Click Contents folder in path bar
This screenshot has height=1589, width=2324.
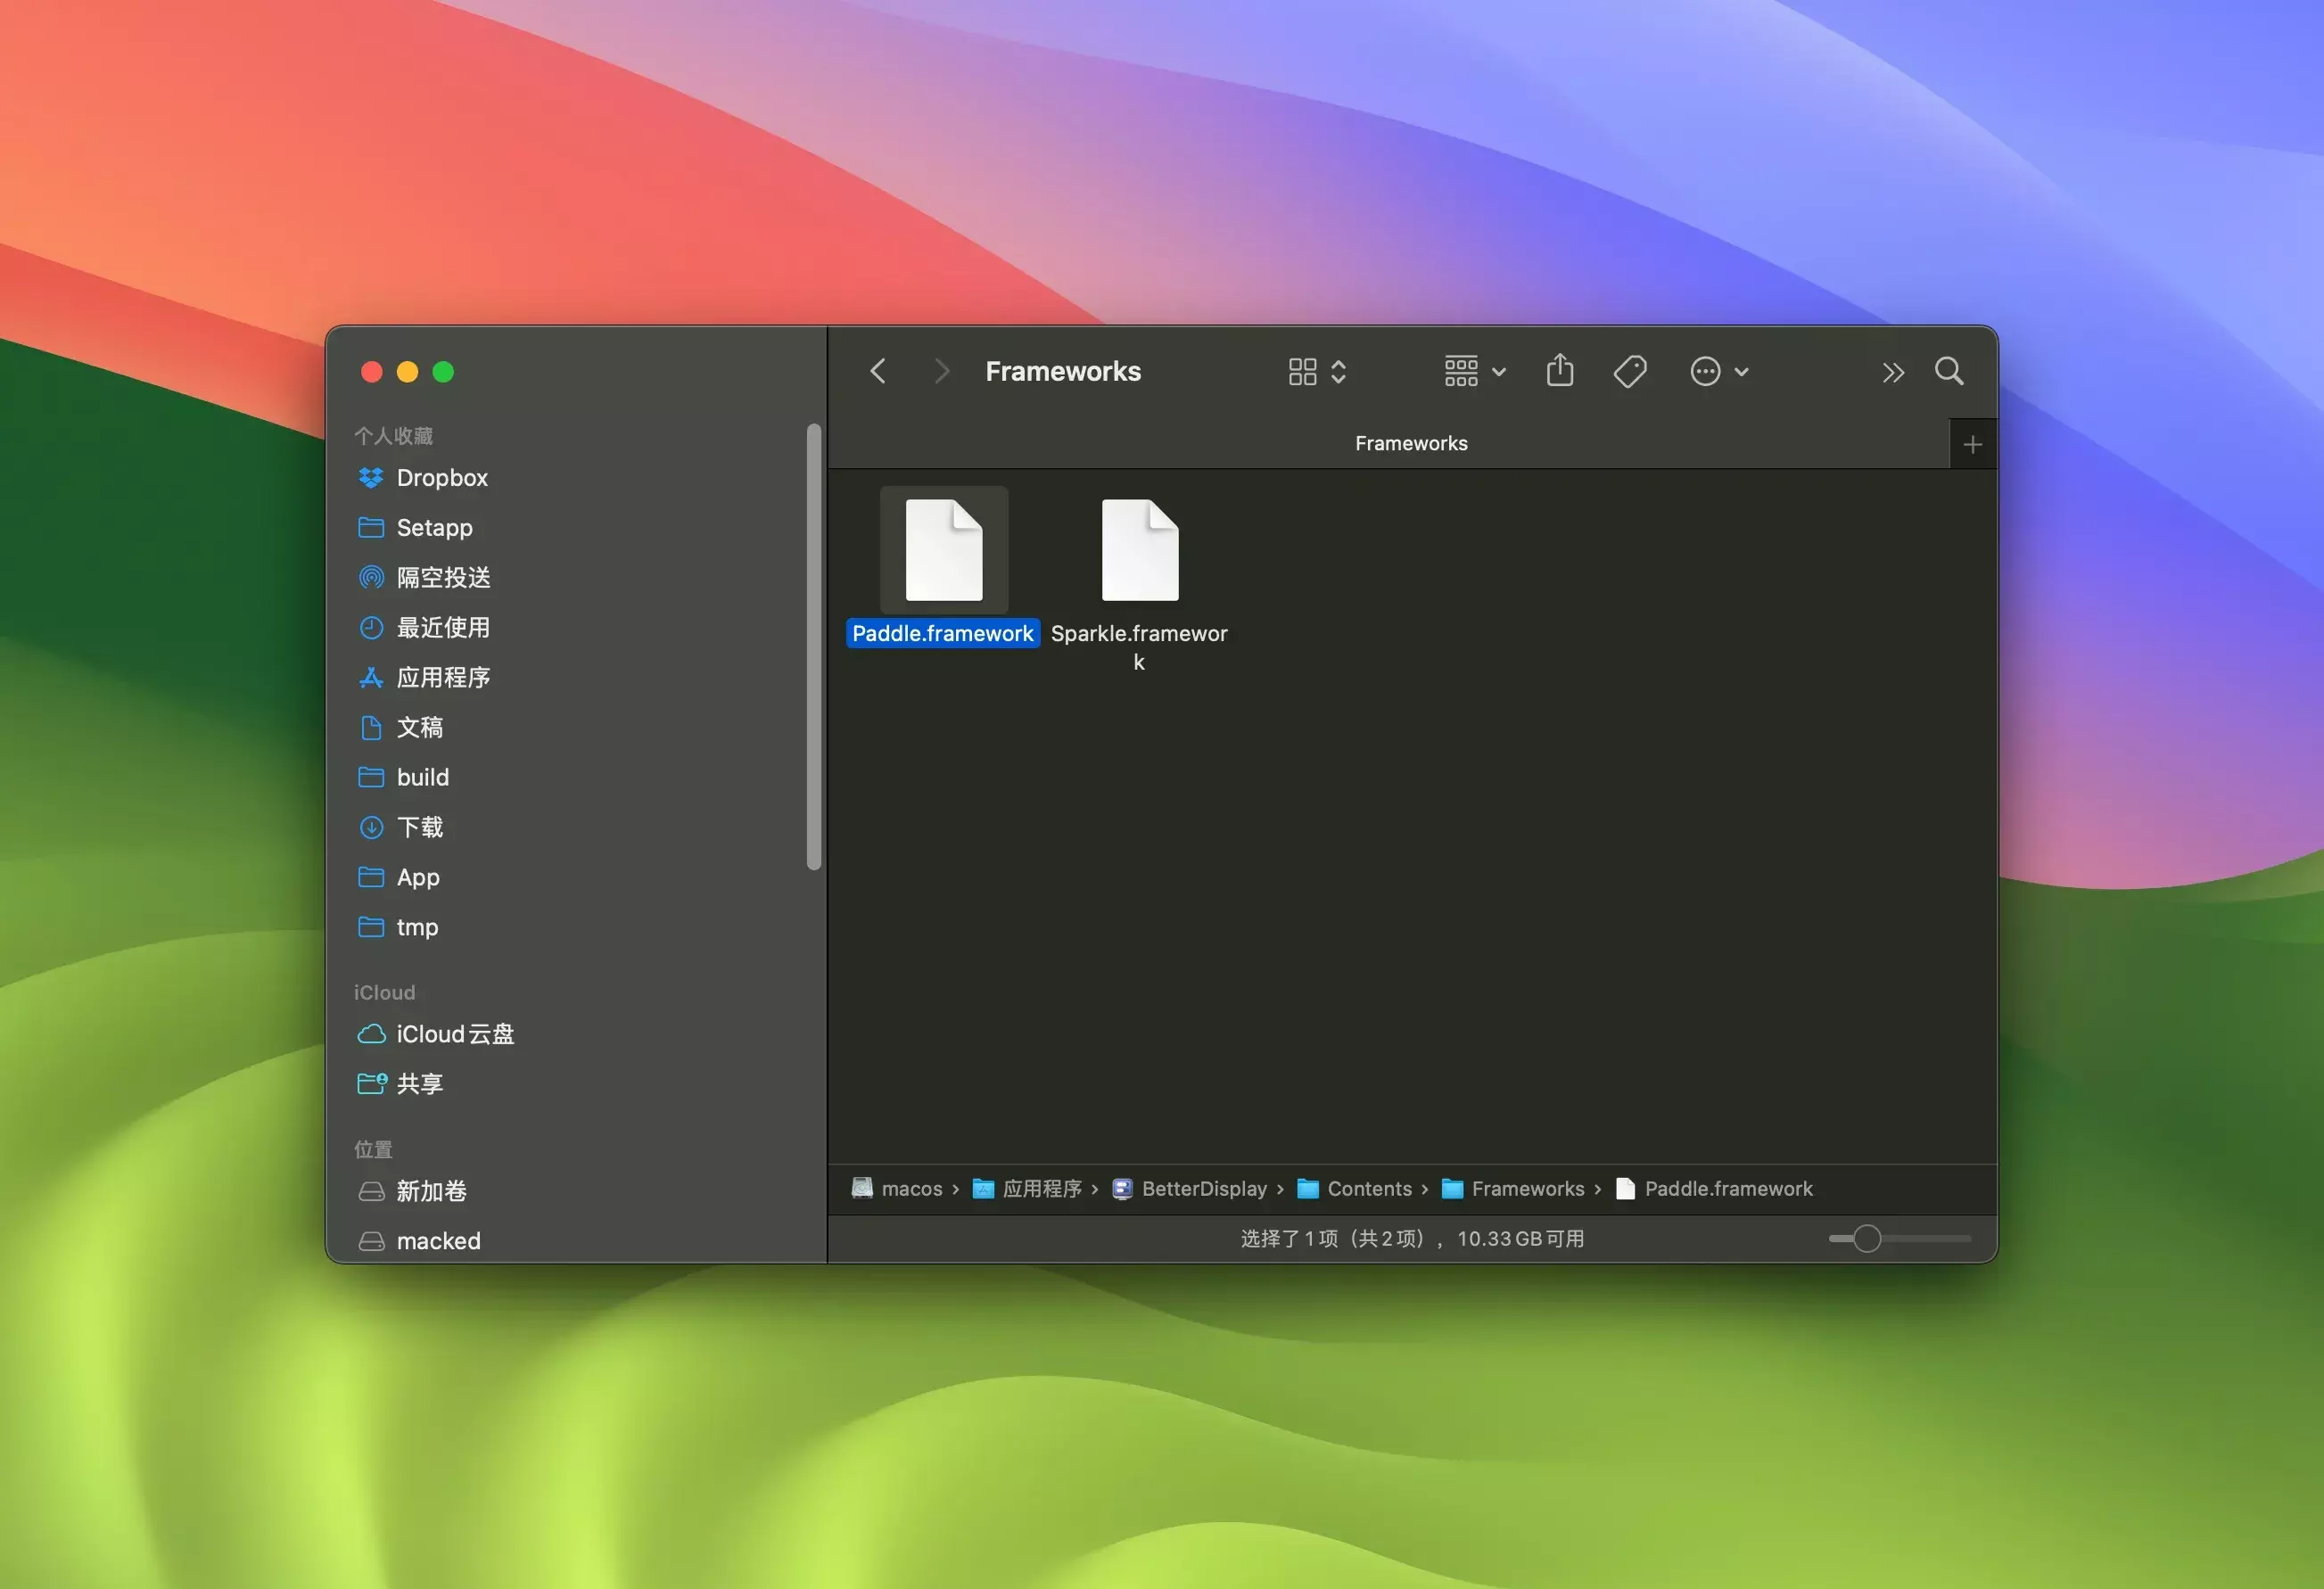1368,1189
